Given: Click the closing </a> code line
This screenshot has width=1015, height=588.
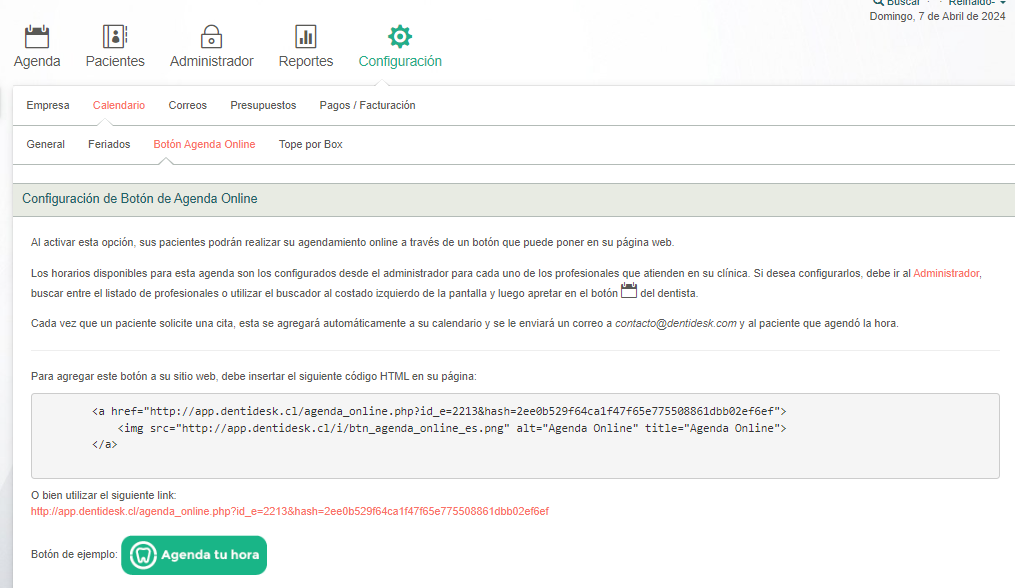Looking at the screenshot, I should point(104,444).
